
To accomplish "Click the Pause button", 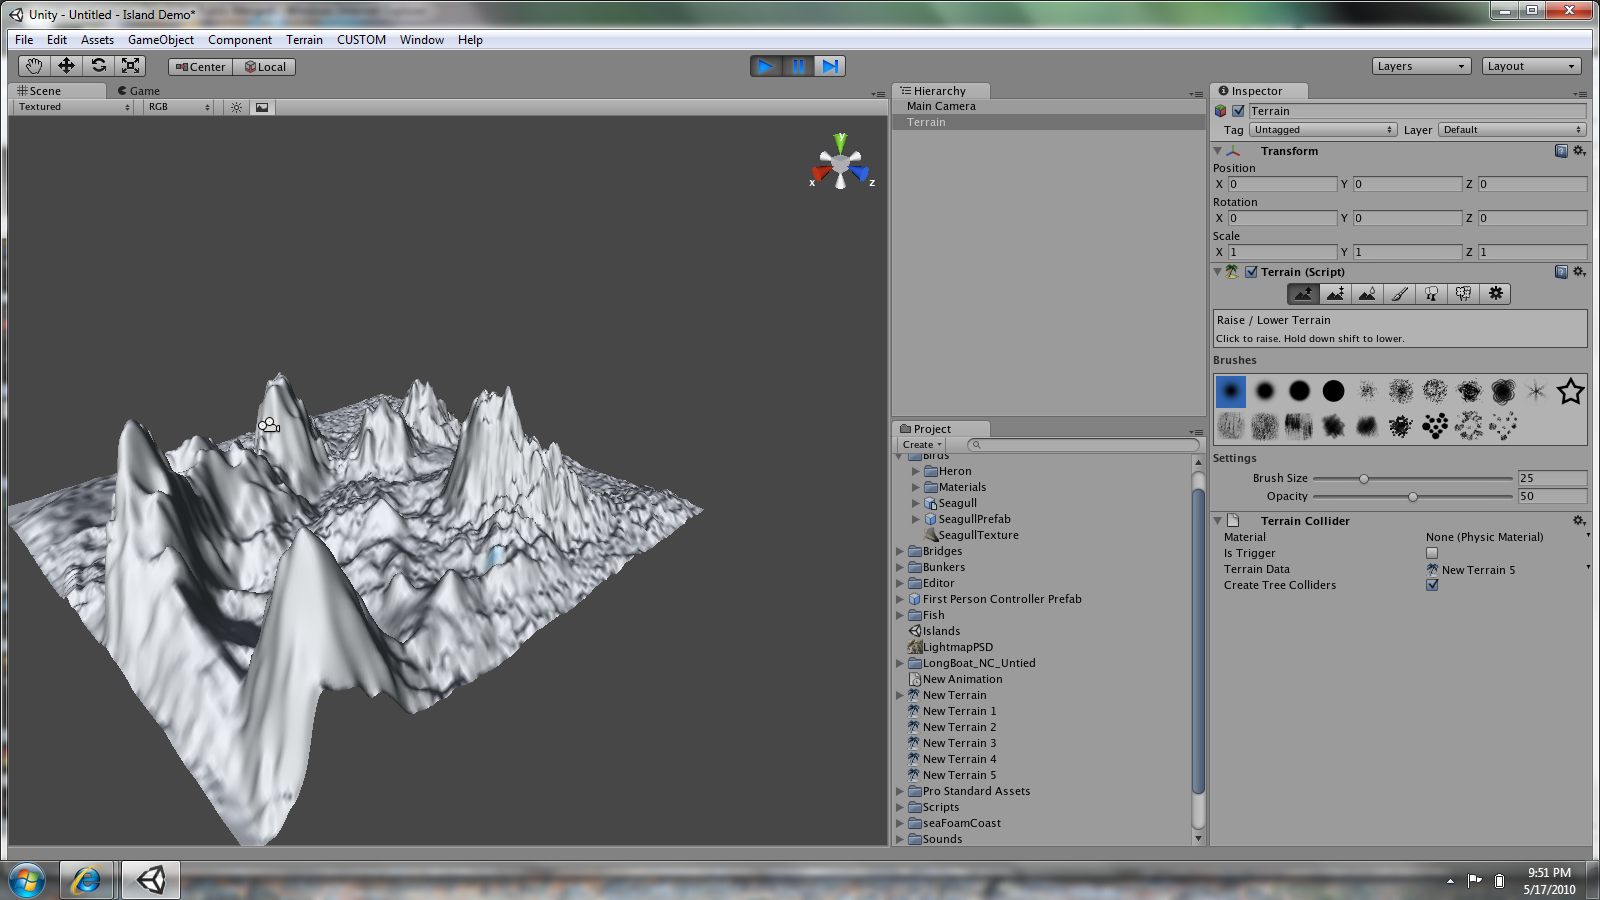I will point(798,66).
